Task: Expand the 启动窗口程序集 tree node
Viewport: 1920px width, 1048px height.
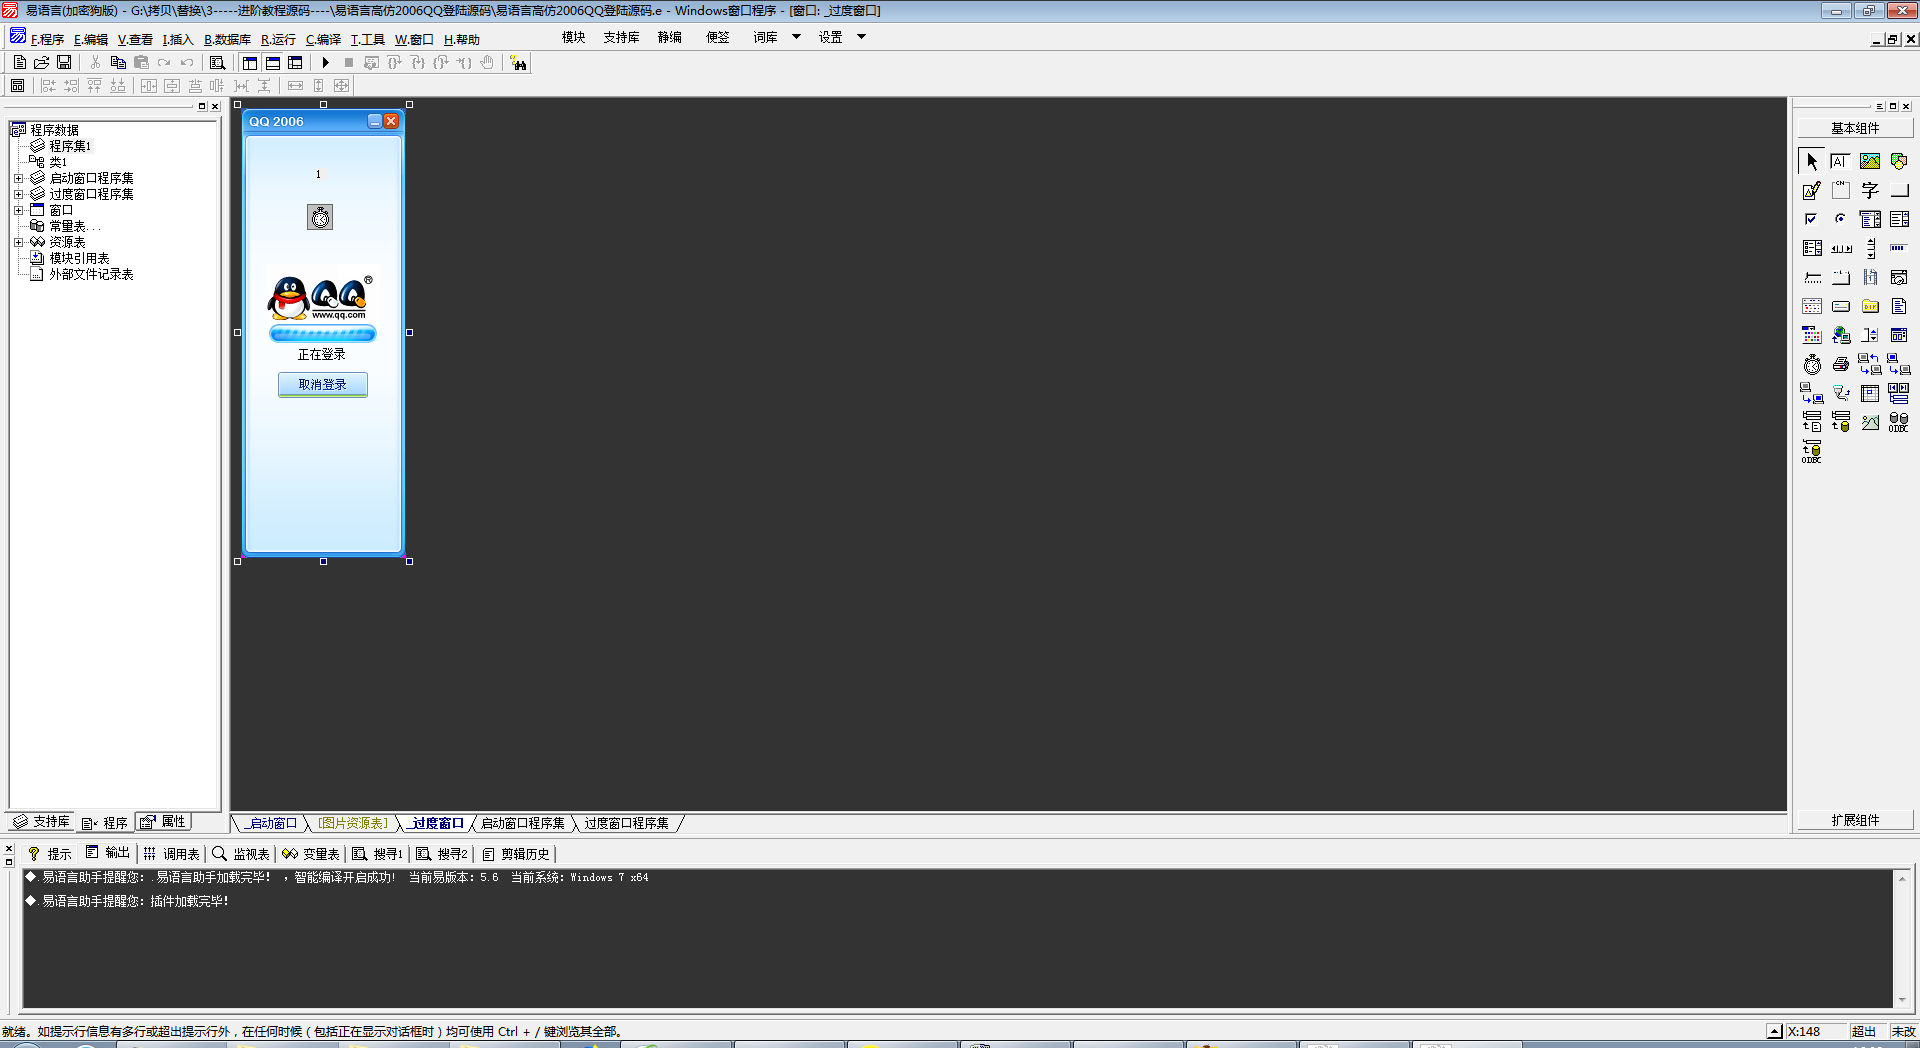Action: pyautogui.click(x=18, y=179)
